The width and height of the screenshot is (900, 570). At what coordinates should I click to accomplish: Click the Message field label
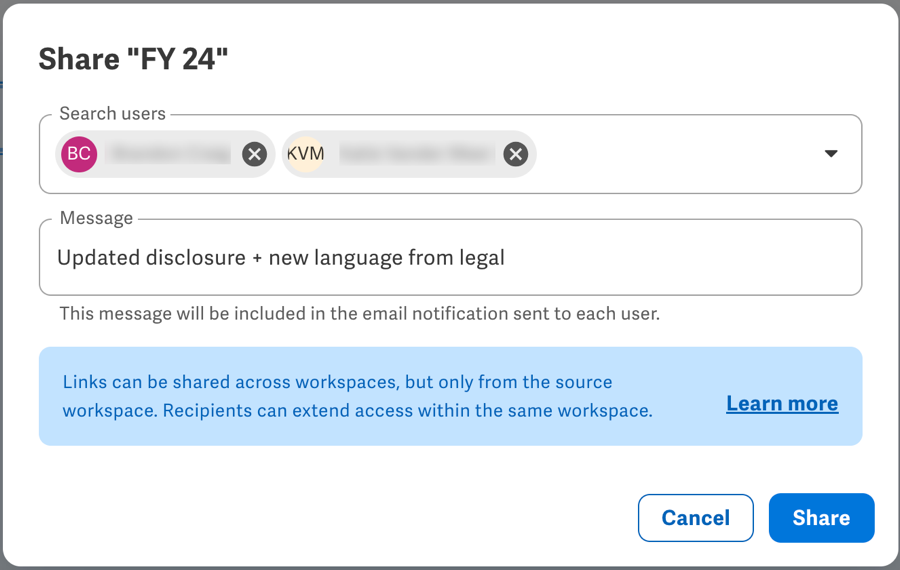coord(96,218)
